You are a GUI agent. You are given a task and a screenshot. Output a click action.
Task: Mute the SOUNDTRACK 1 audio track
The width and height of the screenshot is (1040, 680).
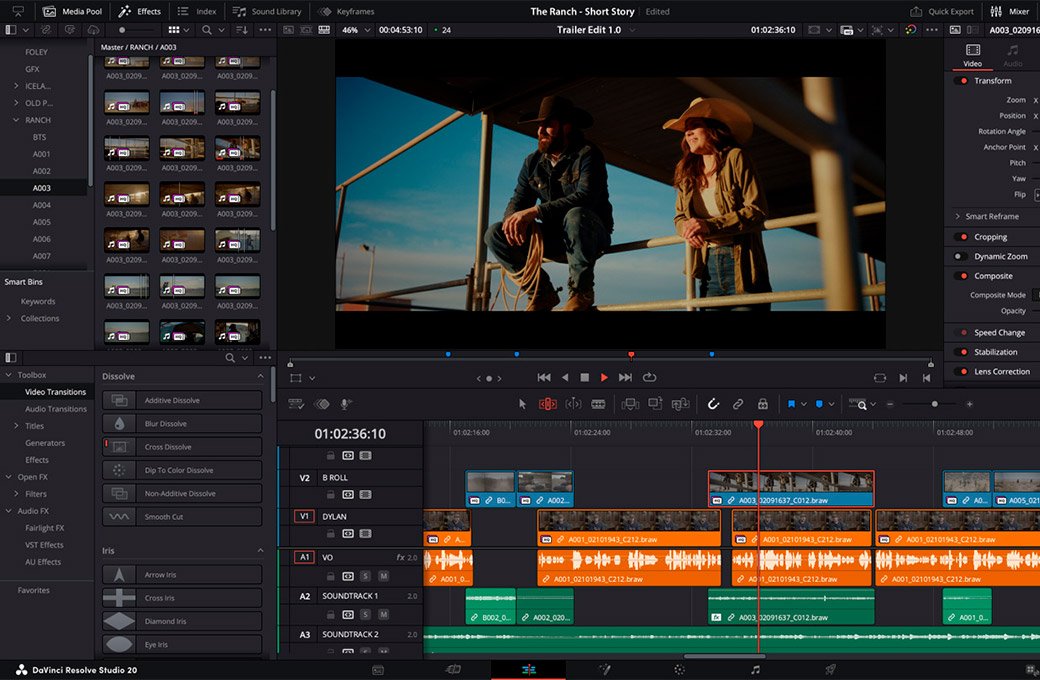[x=383, y=614]
